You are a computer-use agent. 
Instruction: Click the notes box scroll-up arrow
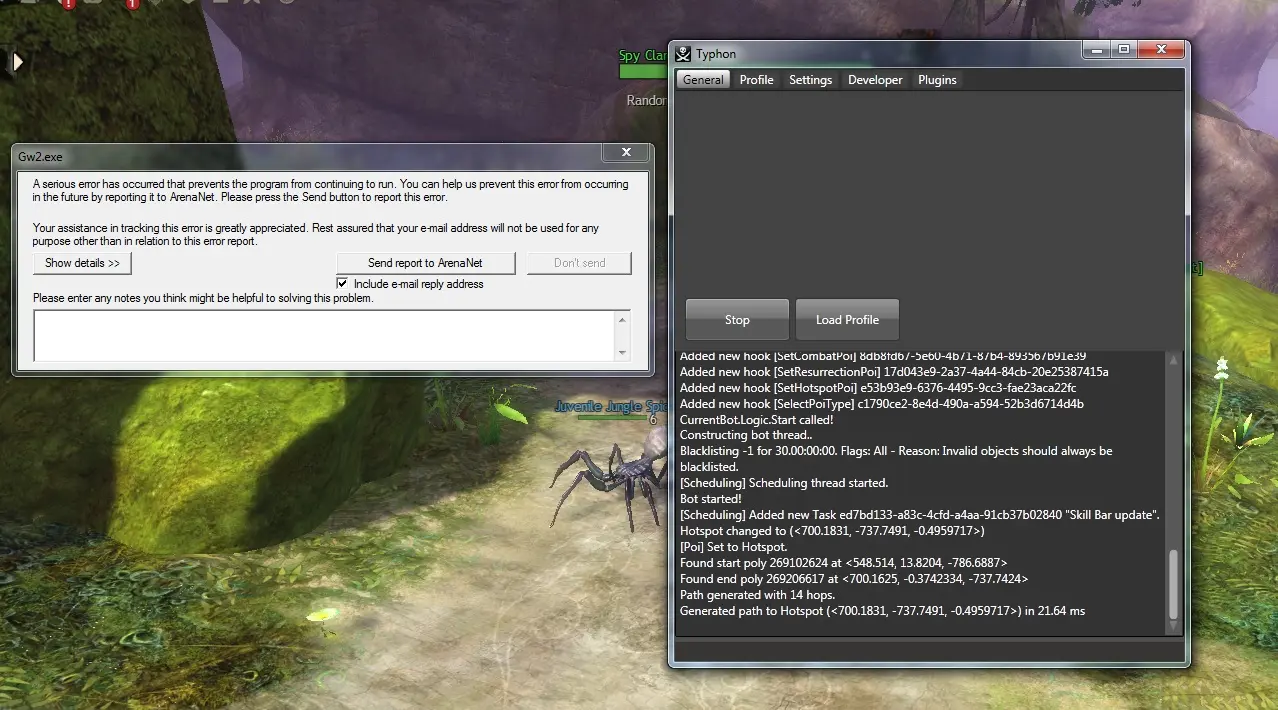(623, 320)
